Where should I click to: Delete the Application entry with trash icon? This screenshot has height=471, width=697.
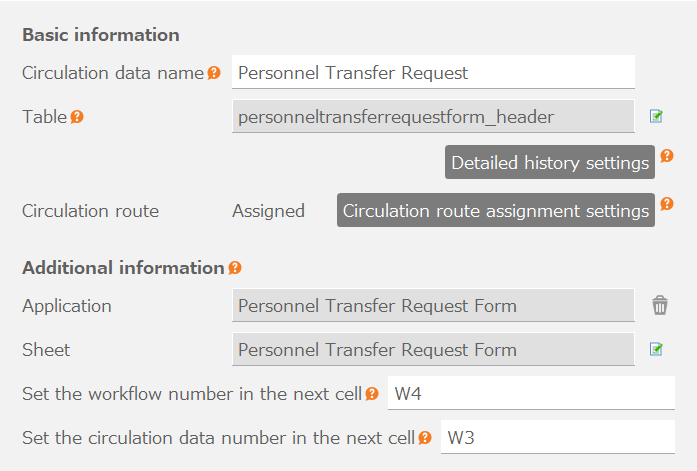tap(659, 306)
